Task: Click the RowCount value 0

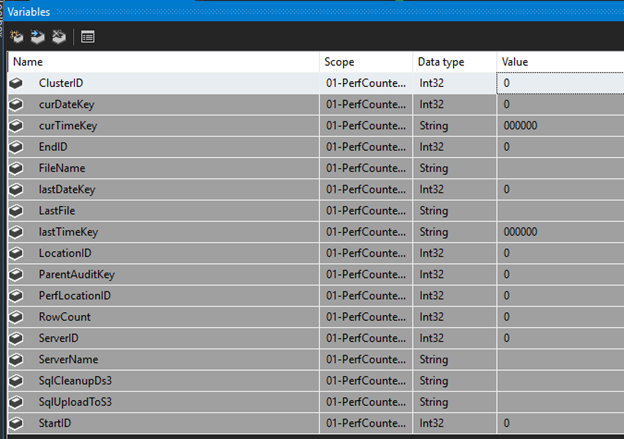Action: click(x=507, y=317)
